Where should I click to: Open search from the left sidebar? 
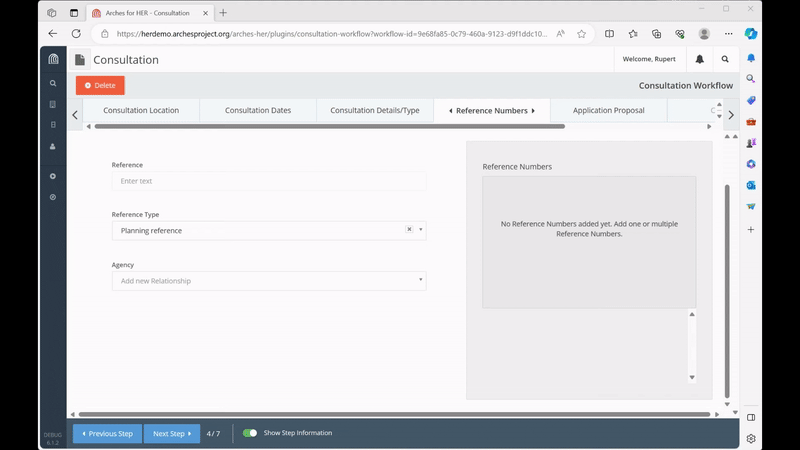53,83
